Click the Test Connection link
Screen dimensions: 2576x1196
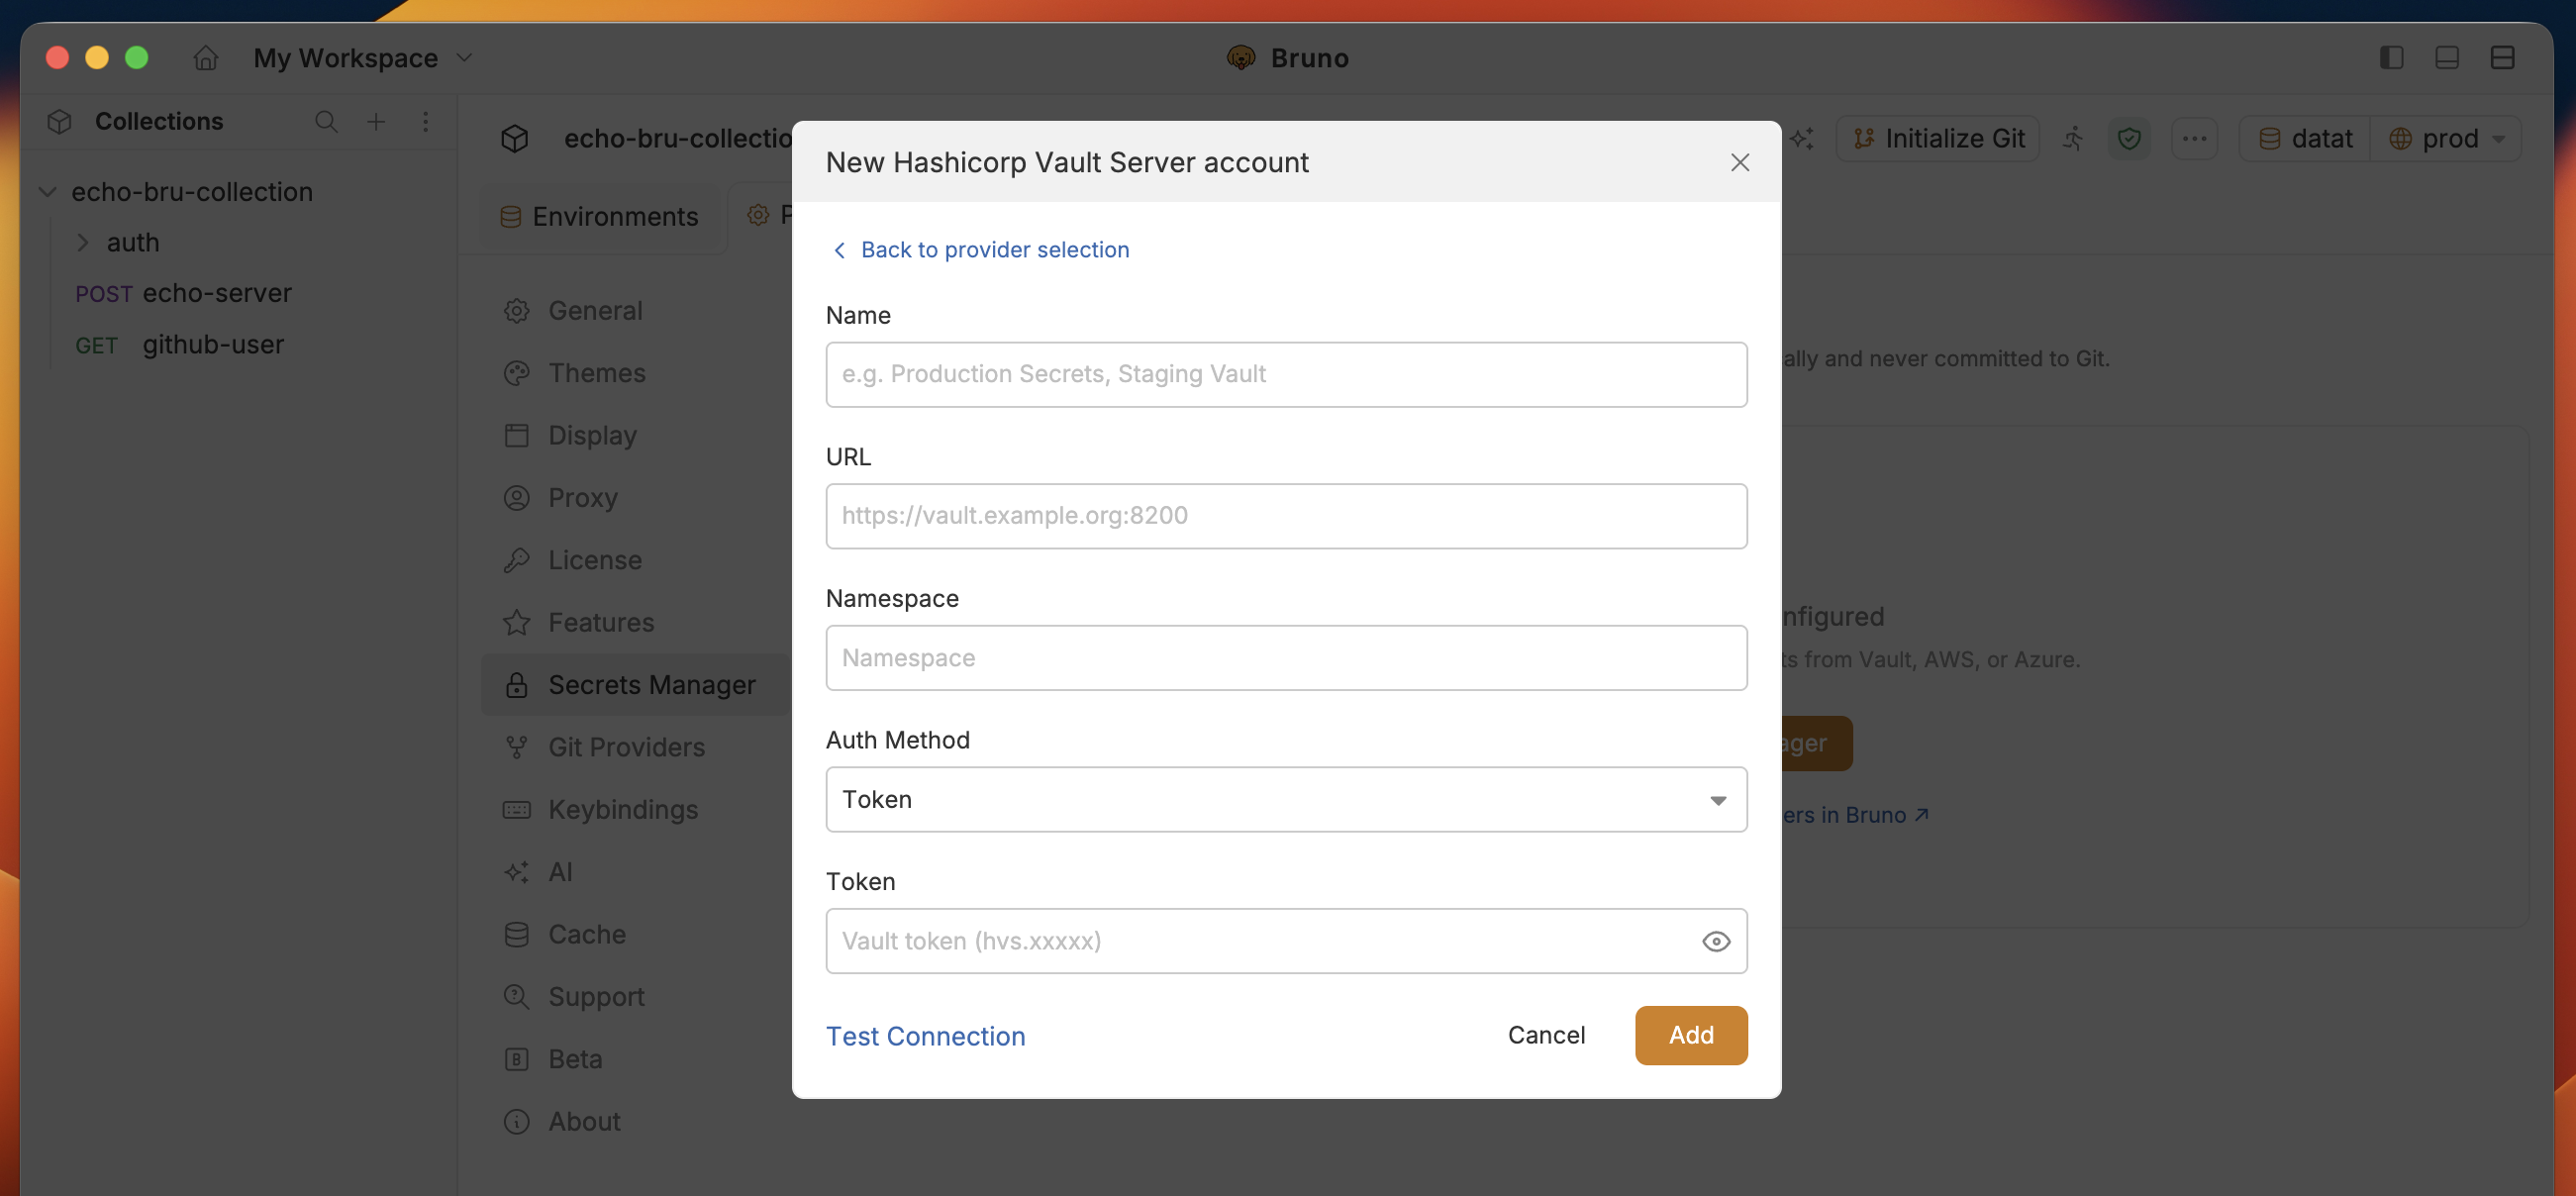point(926,1037)
